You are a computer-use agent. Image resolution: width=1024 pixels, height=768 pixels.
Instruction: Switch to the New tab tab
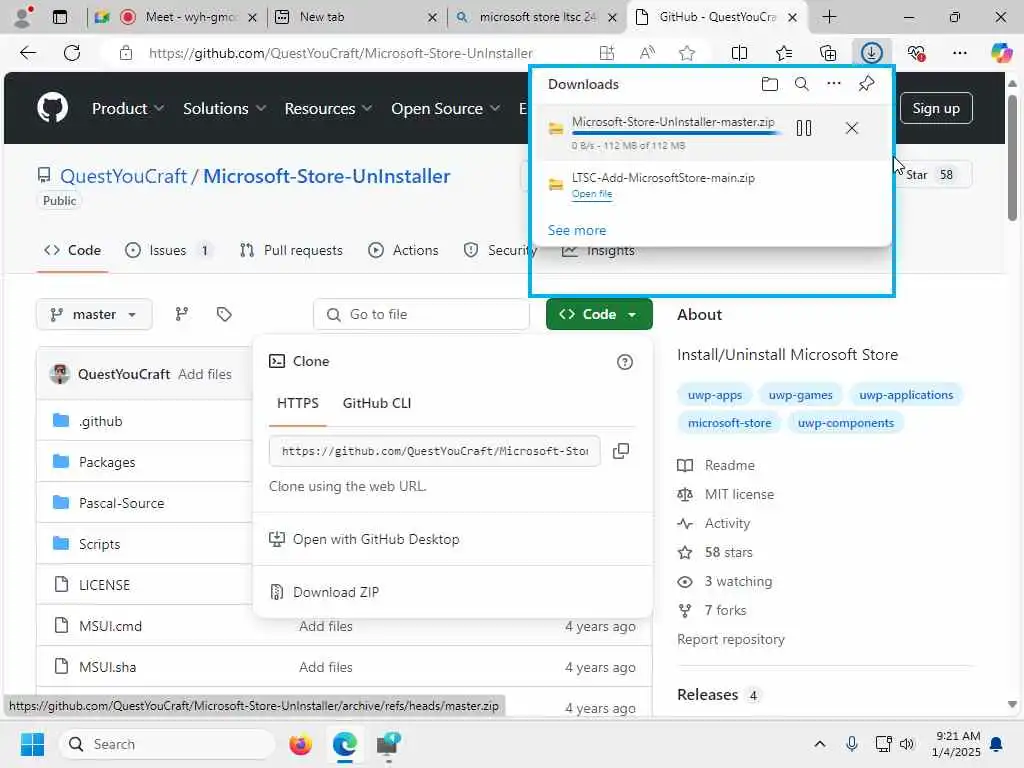pos(356,17)
